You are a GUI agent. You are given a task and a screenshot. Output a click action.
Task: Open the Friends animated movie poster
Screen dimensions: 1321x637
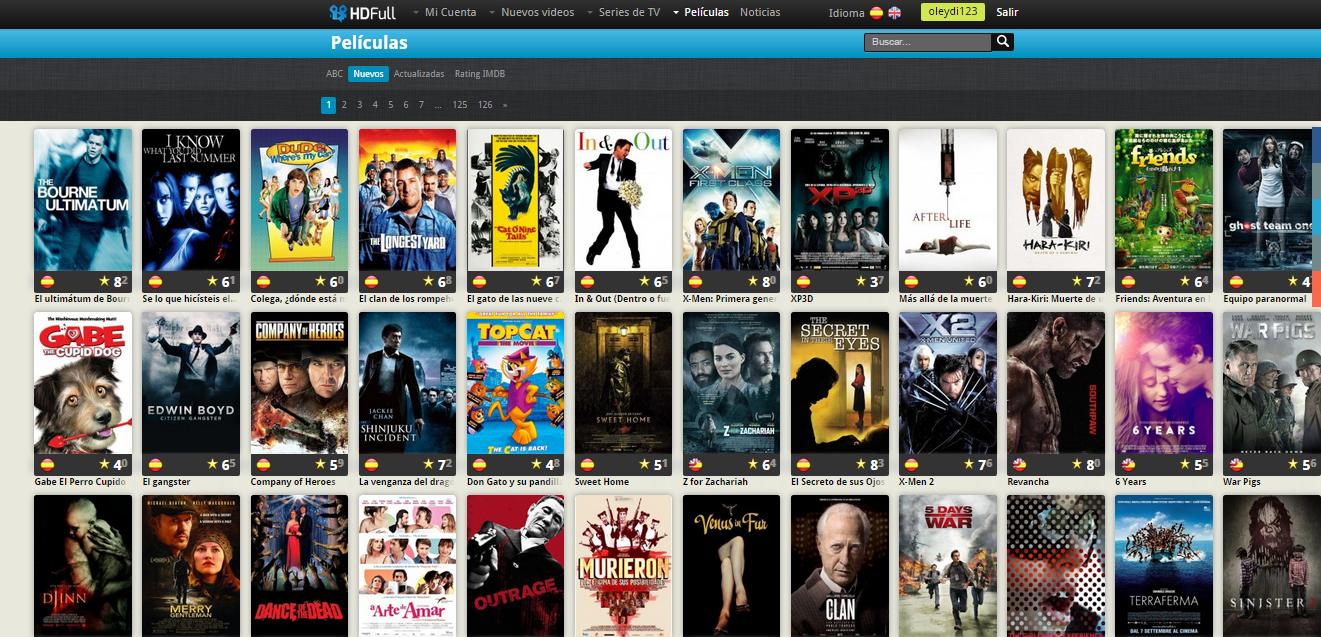[1163, 200]
